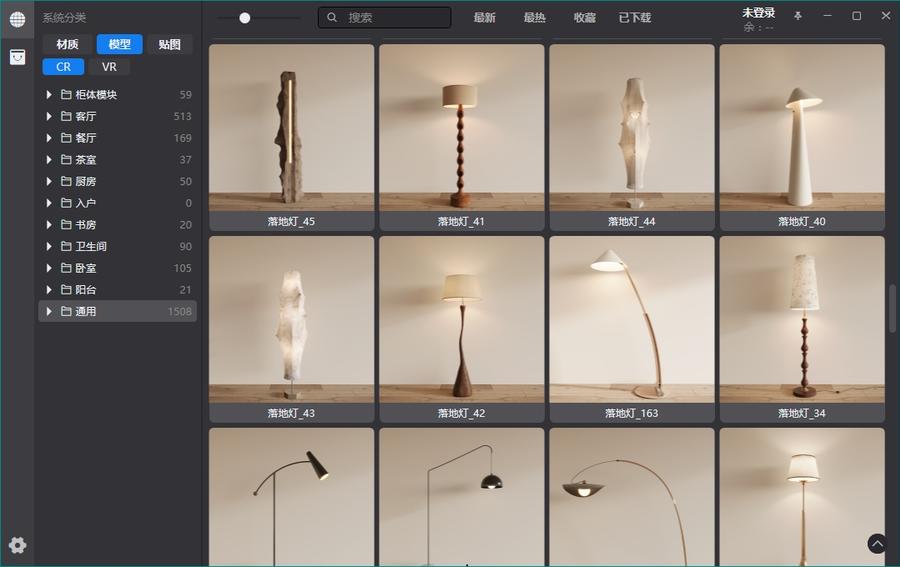Click the folder icon beside 卧室

pyautogui.click(x=66, y=268)
